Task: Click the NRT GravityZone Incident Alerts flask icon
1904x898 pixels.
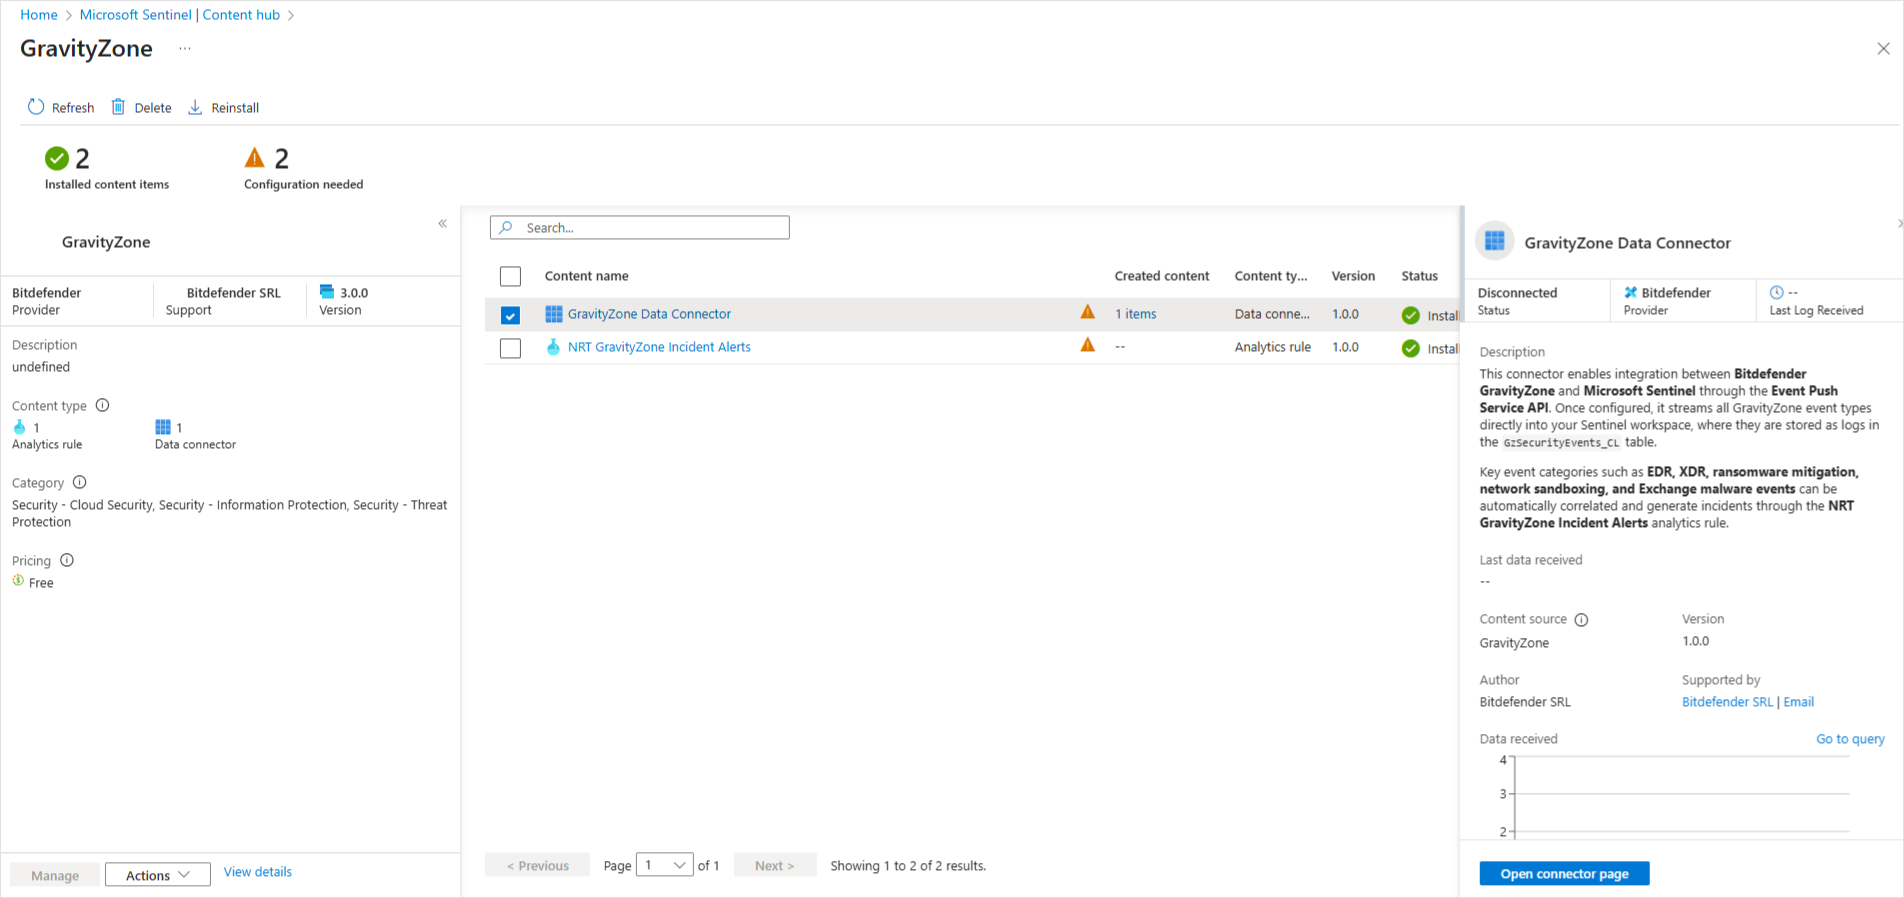Action: click(553, 347)
